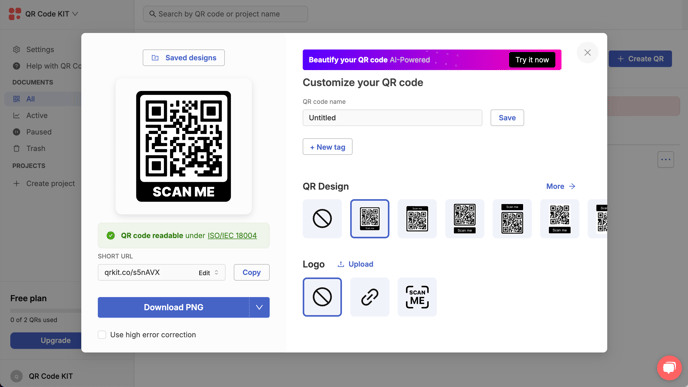
Task: Pick the third QR design thumbnail with top label
Action: click(x=417, y=219)
